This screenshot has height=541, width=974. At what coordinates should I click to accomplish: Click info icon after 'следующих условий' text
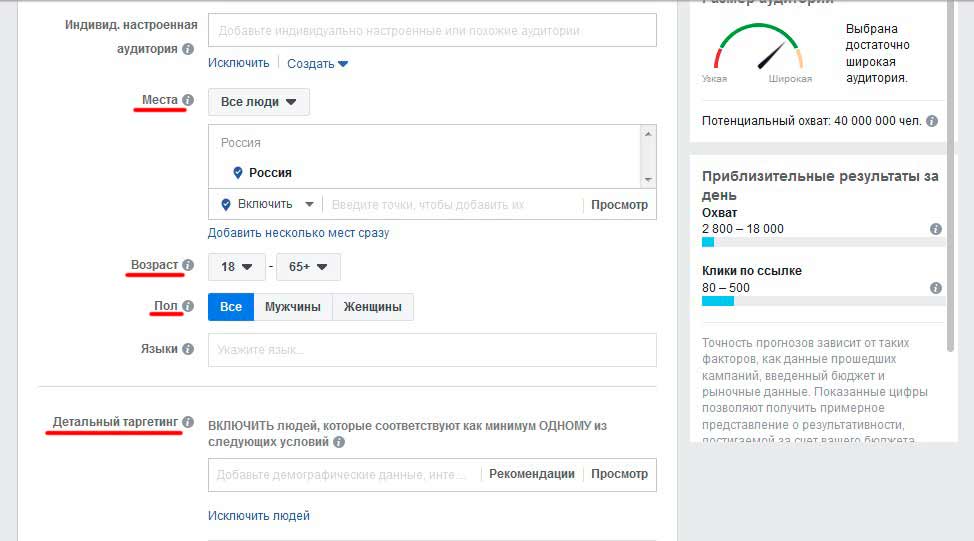tap(339, 442)
